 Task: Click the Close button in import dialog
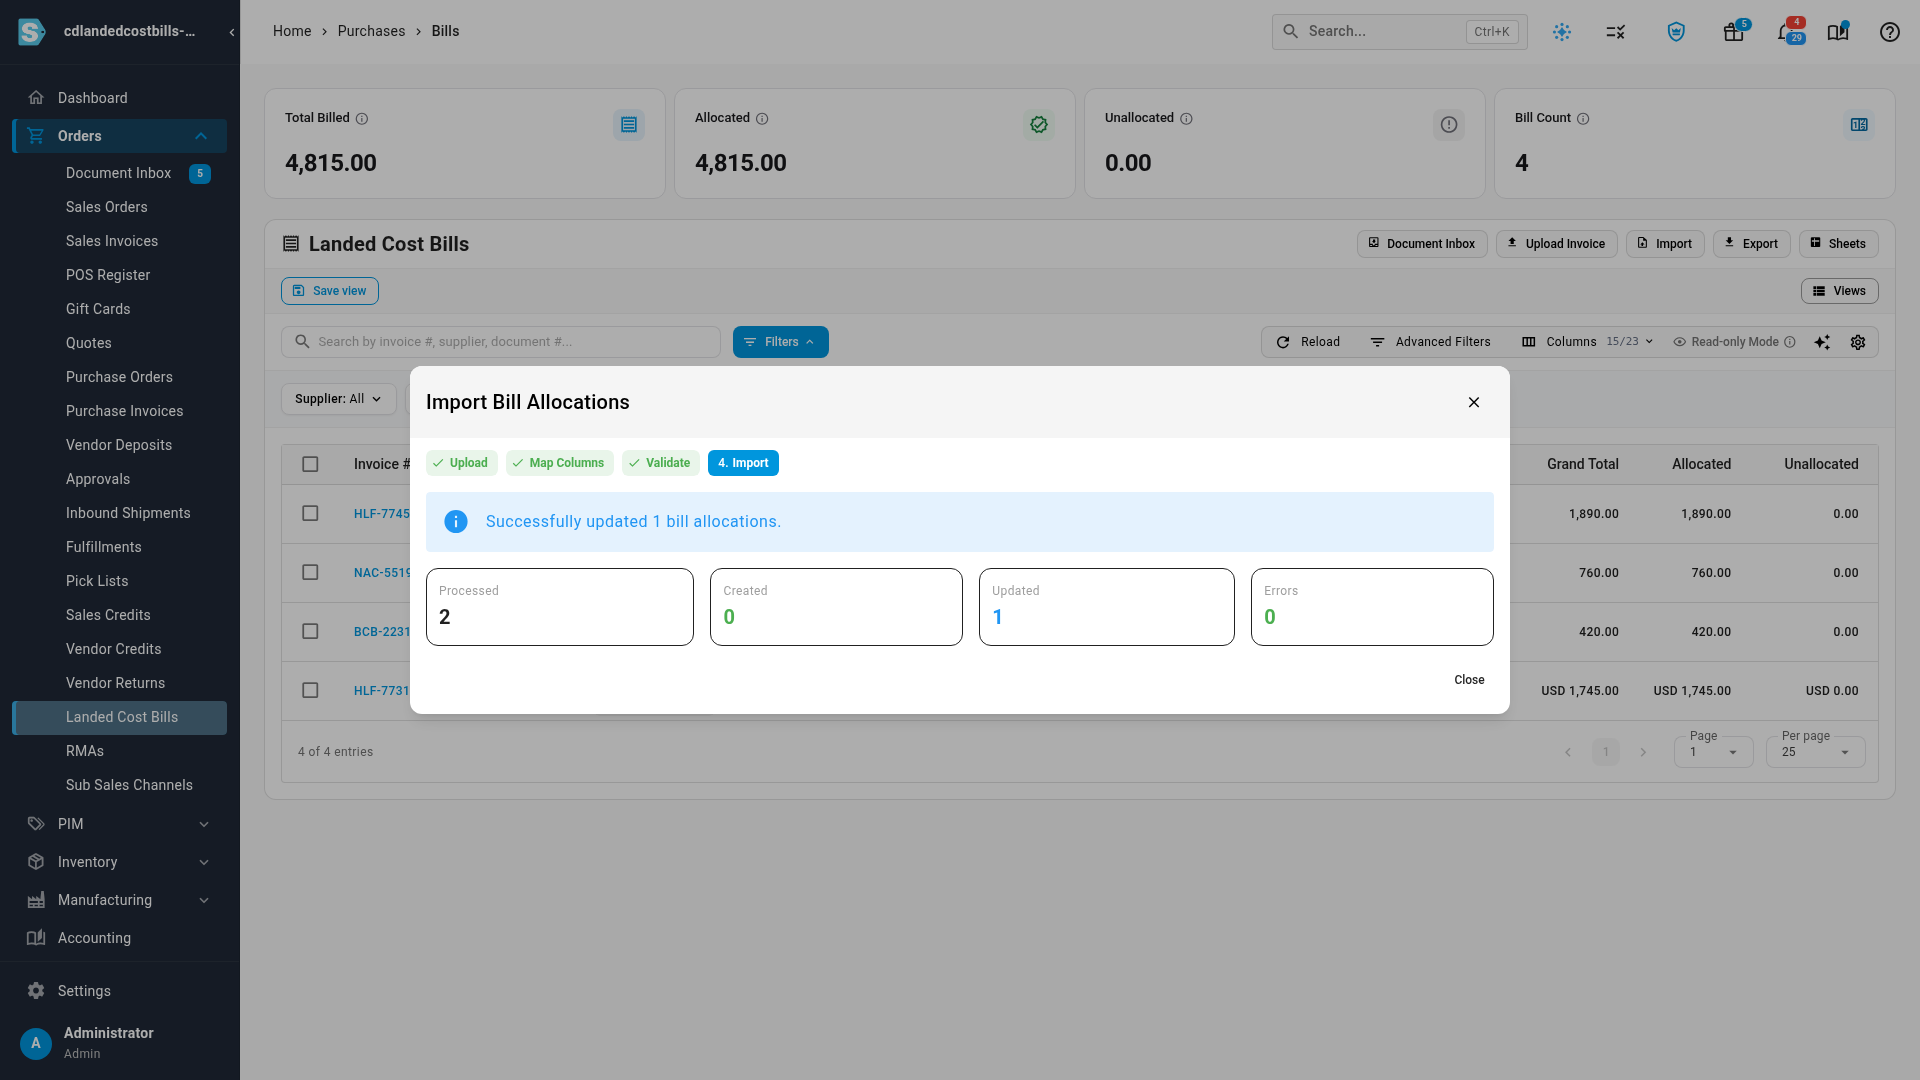click(1469, 680)
